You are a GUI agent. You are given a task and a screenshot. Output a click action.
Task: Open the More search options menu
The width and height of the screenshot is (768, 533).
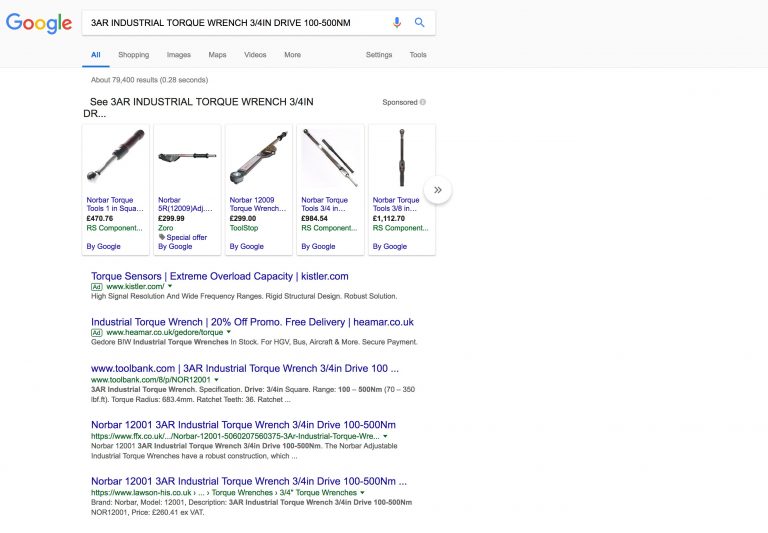(x=292, y=55)
